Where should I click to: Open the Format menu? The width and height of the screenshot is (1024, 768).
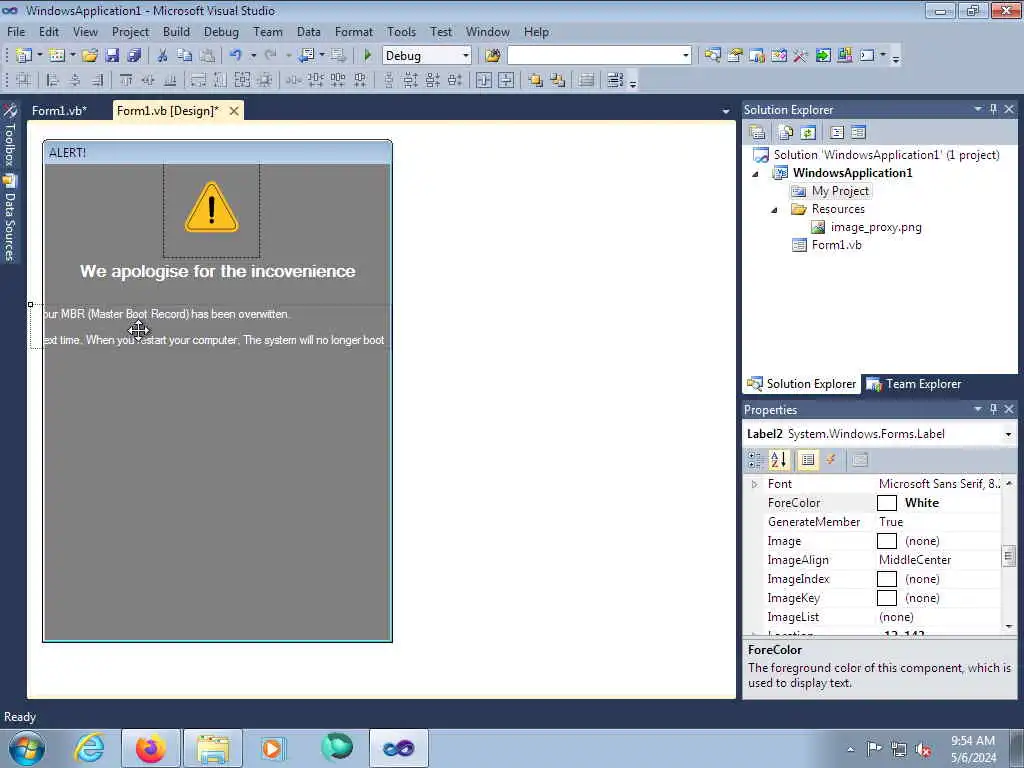353,32
